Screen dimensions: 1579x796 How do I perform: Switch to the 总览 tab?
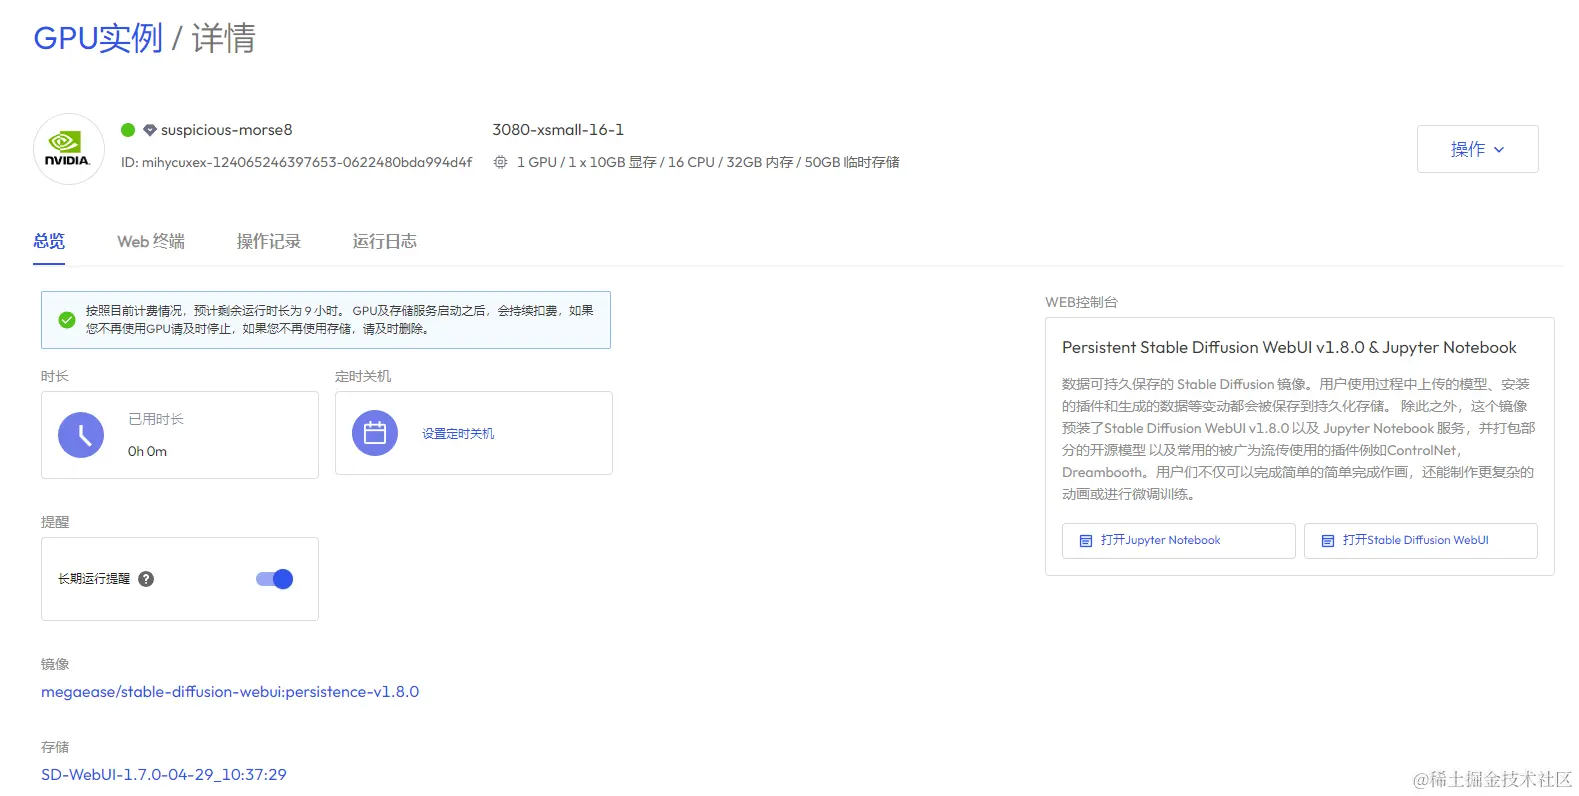[49, 241]
